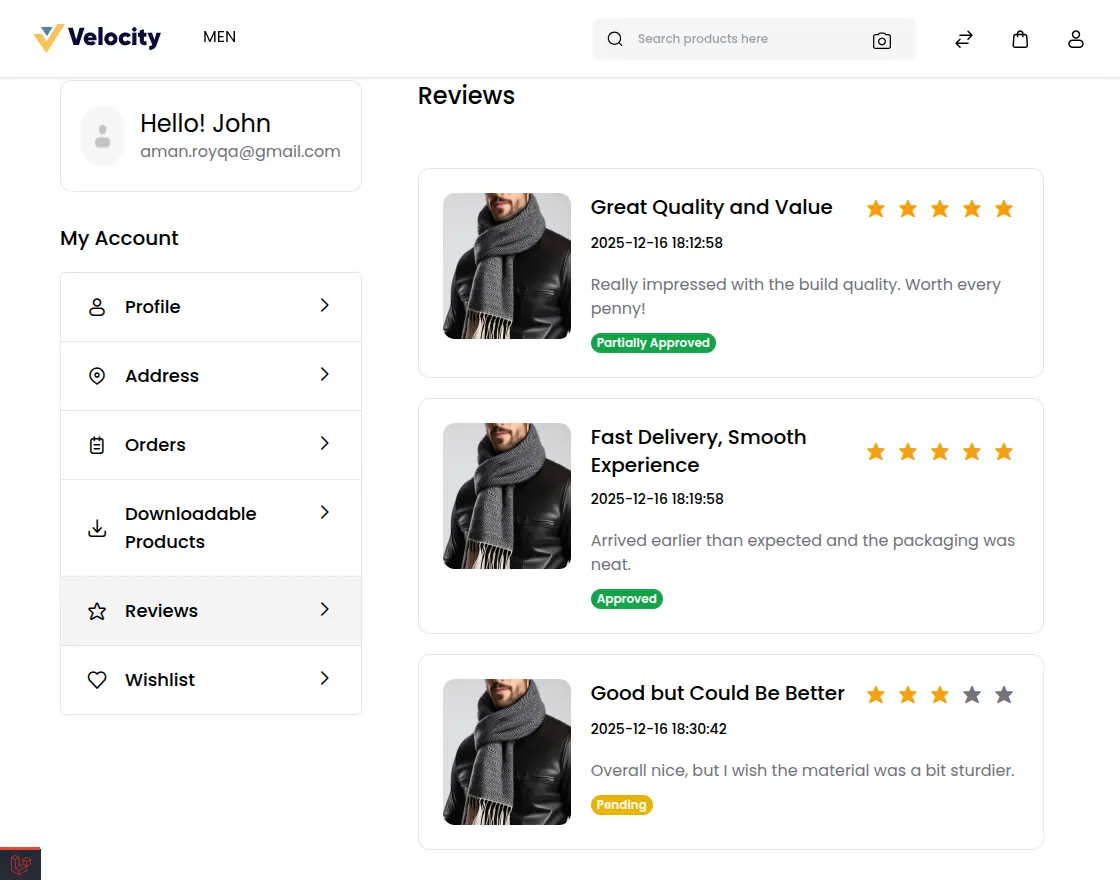Viewport: 1120px width, 880px height.
Task: Toggle the first star on Great Quality and Value
Action: [876, 208]
